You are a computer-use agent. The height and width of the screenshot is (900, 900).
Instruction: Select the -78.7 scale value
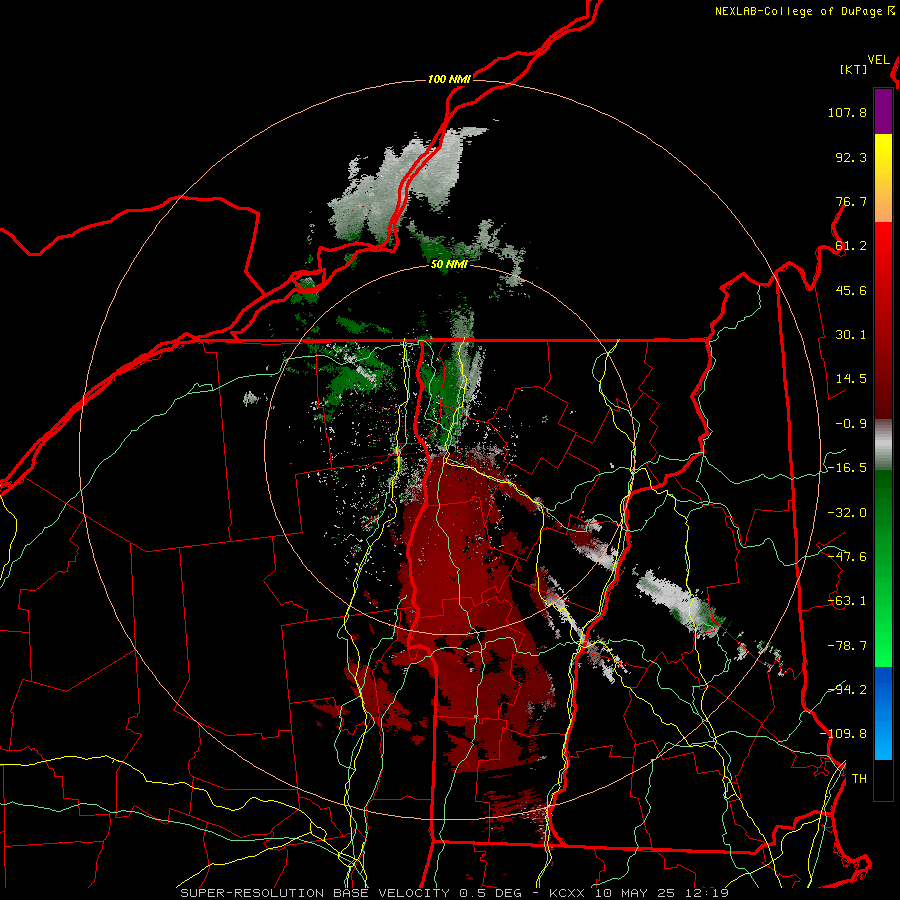tap(847, 646)
